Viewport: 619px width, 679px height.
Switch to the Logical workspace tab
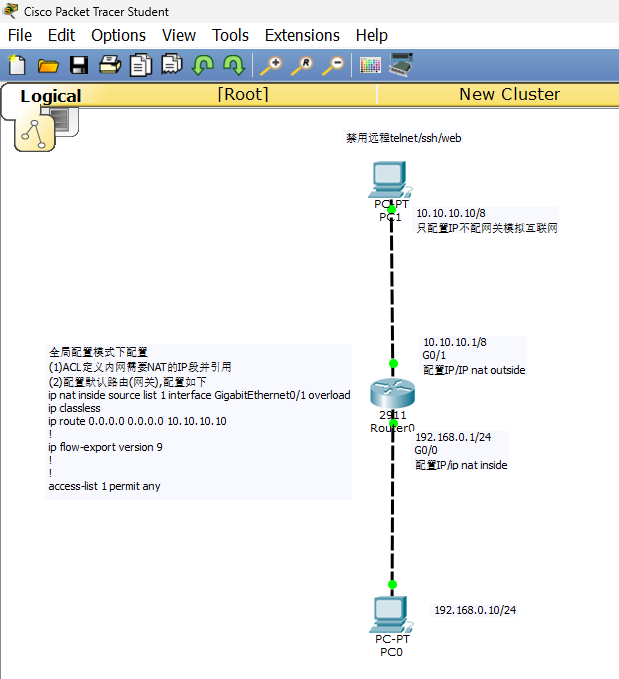pyautogui.click(x=51, y=96)
